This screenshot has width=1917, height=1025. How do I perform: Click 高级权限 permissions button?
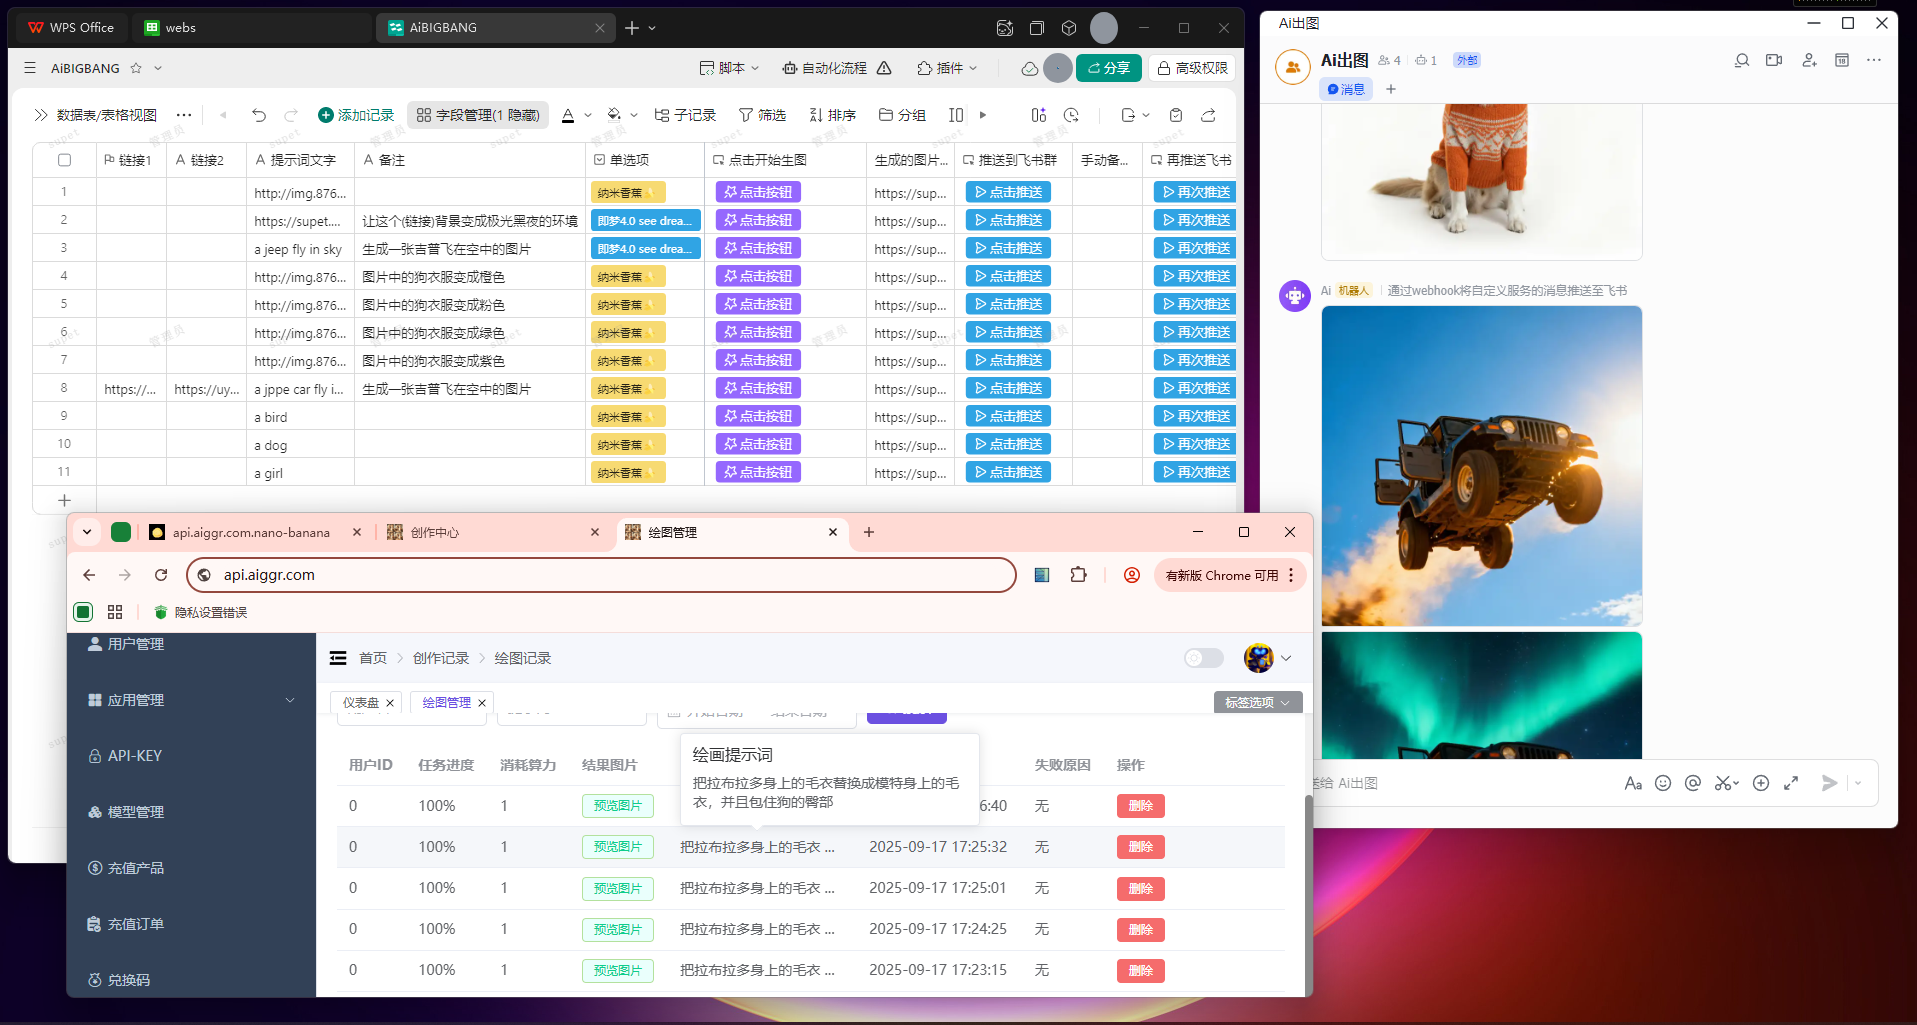1192,68
